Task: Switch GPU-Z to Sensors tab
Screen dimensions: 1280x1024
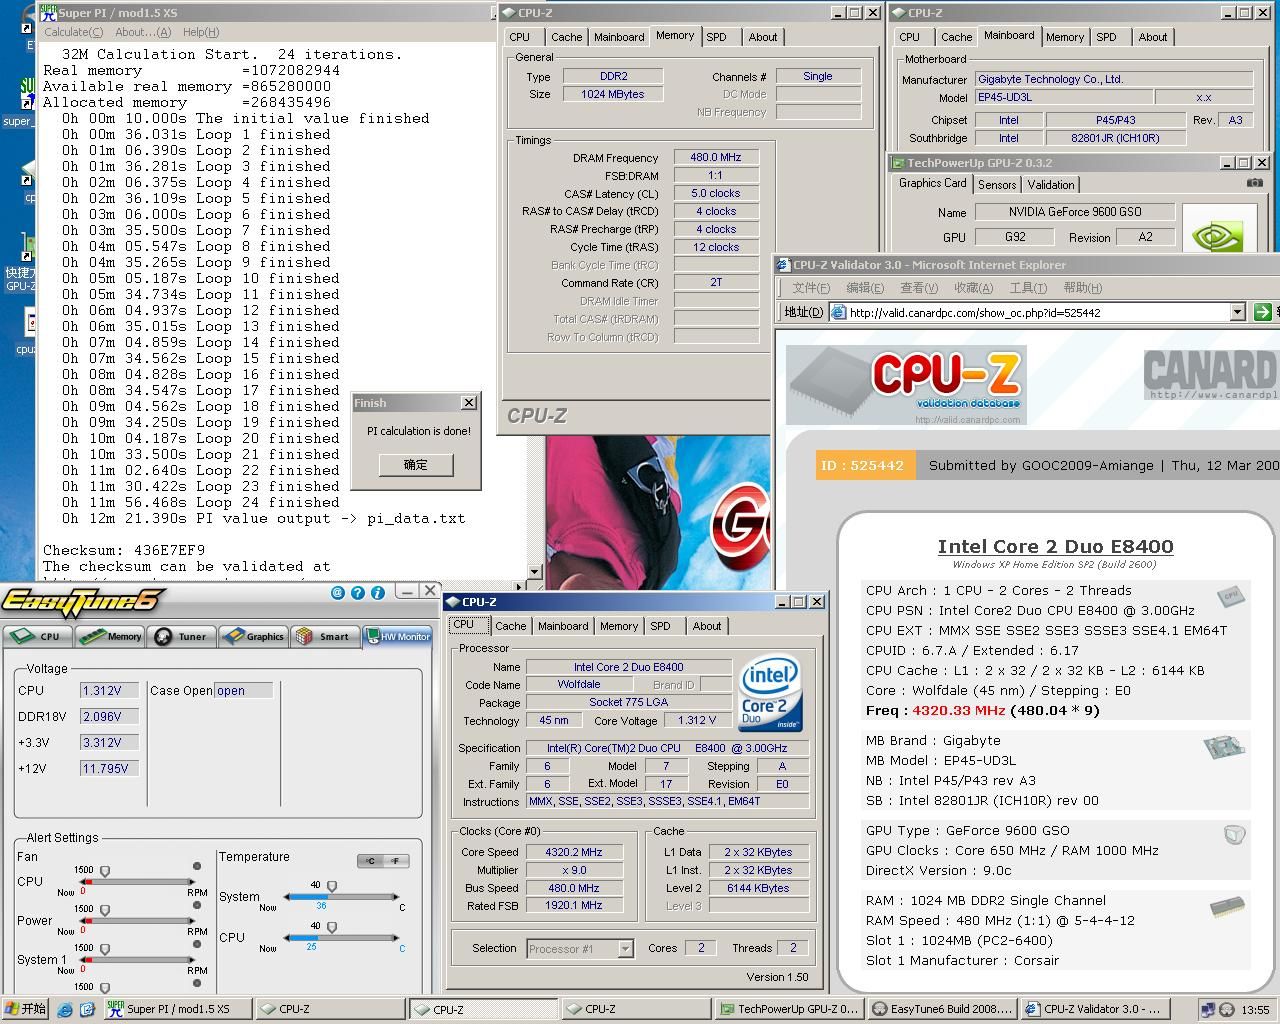Action: [x=997, y=185]
